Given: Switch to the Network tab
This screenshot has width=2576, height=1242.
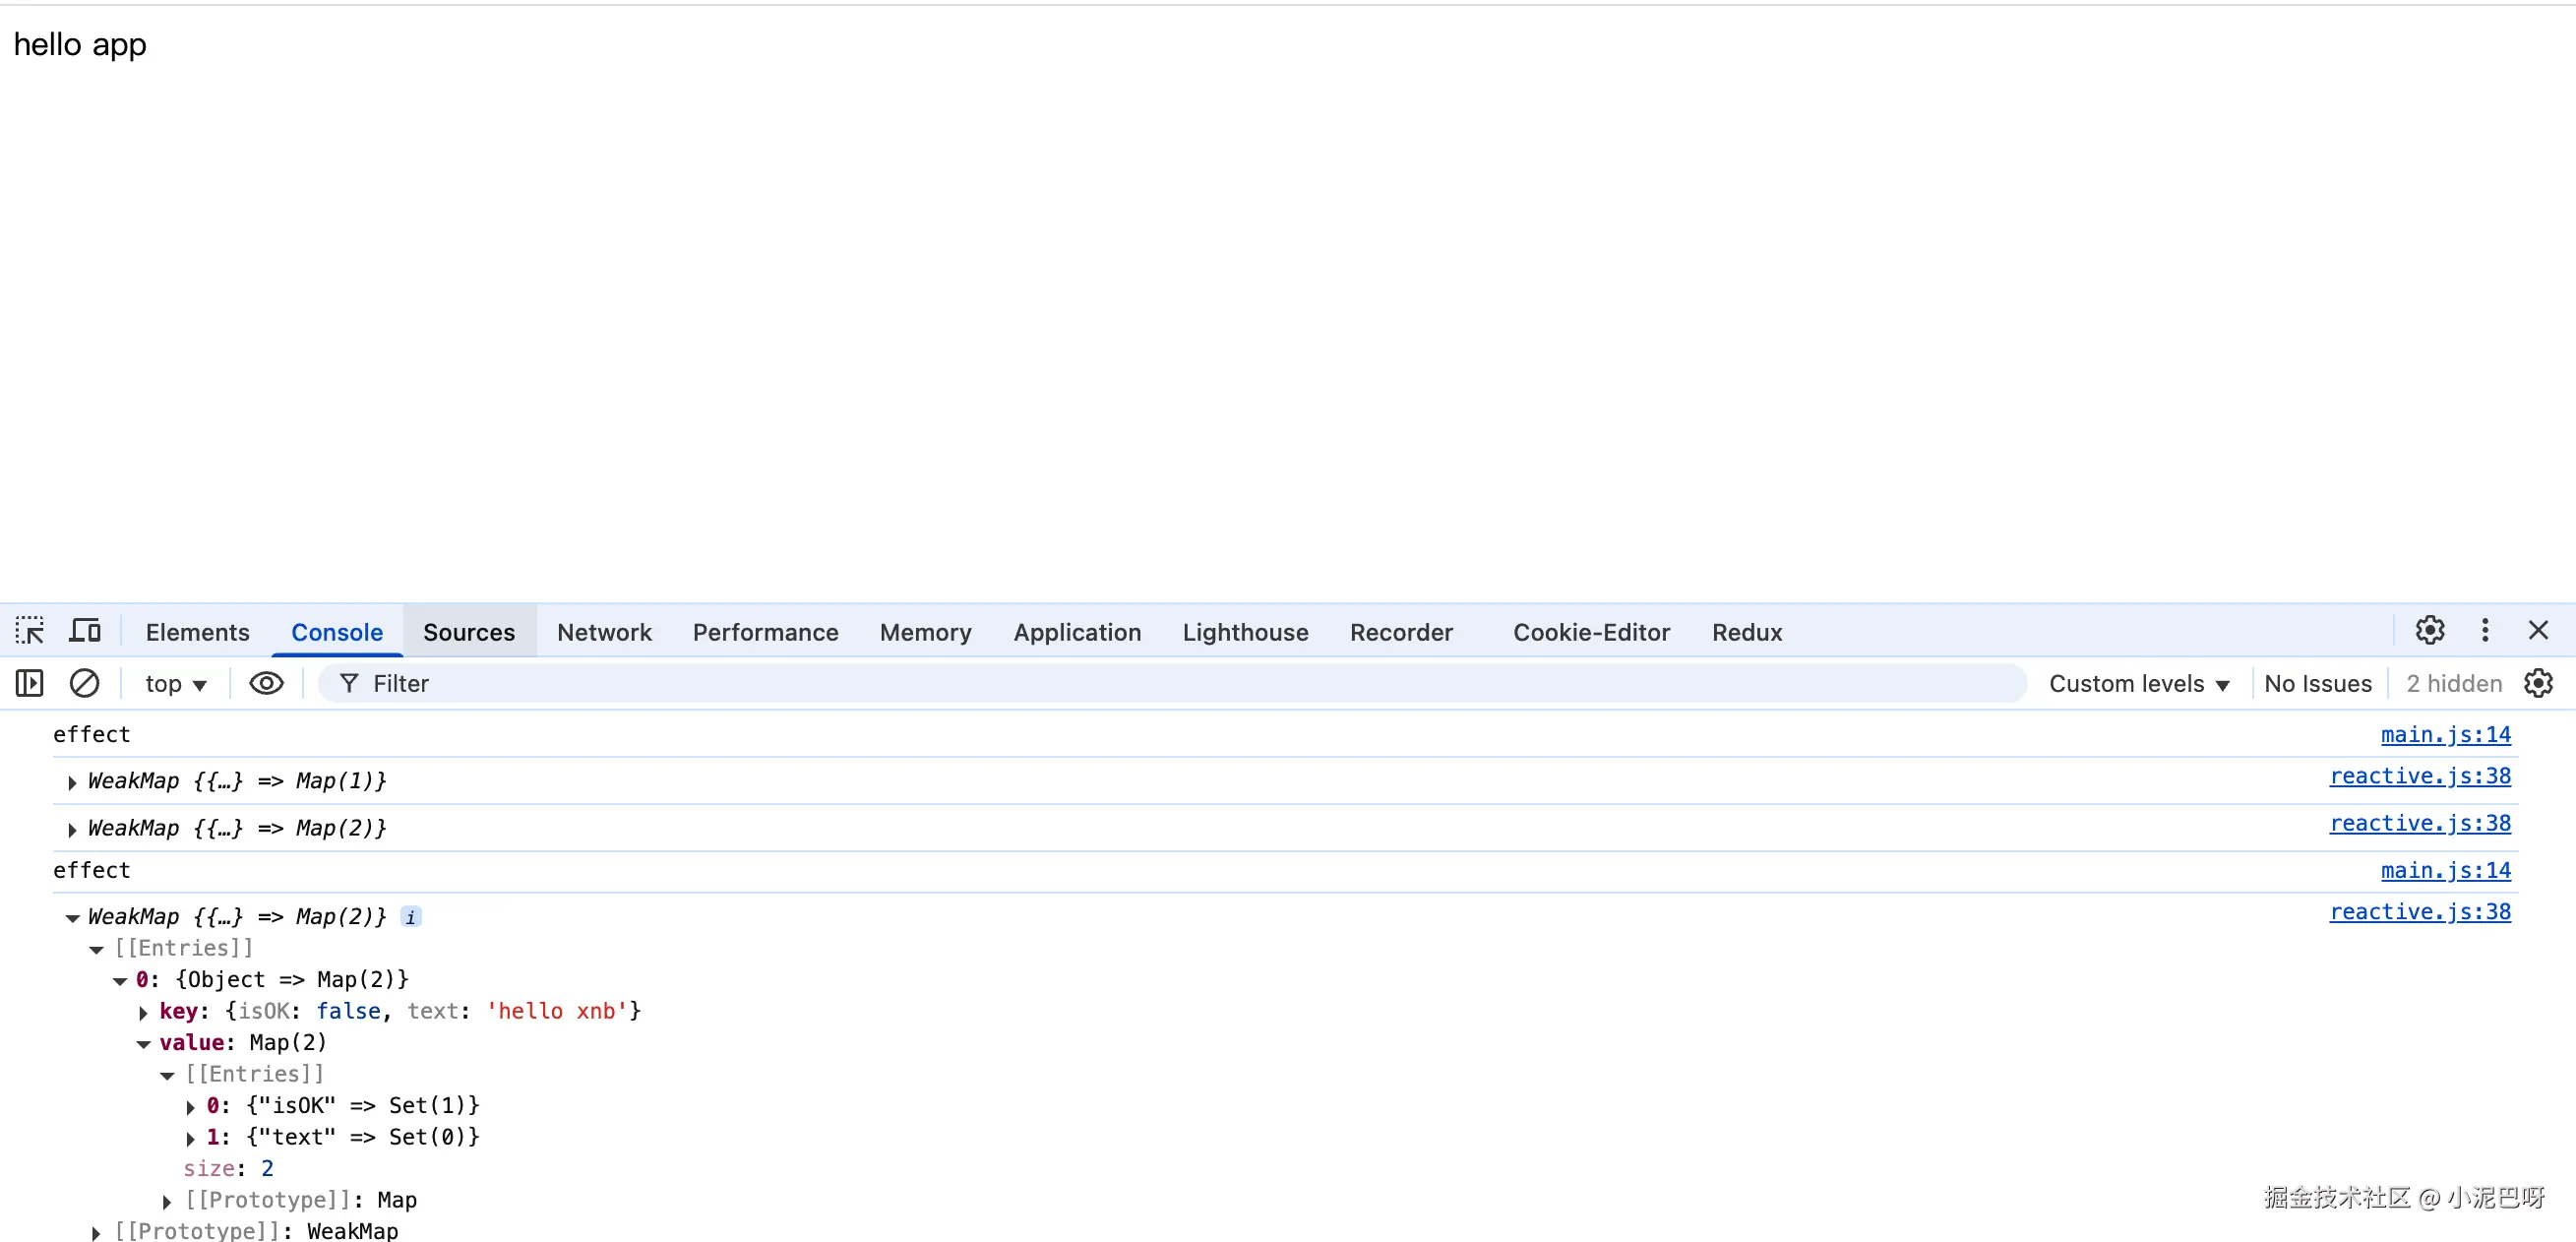Looking at the screenshot, I should pyautogui.click(x=603, y=632).
